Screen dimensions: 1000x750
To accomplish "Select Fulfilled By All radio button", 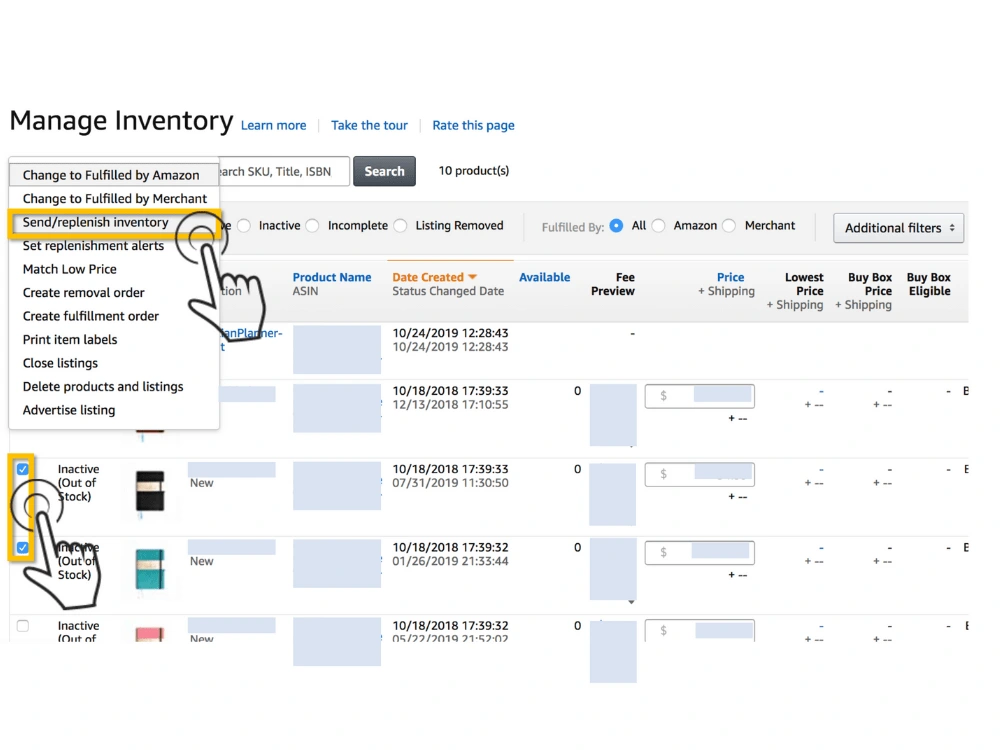I will point(616,226).
